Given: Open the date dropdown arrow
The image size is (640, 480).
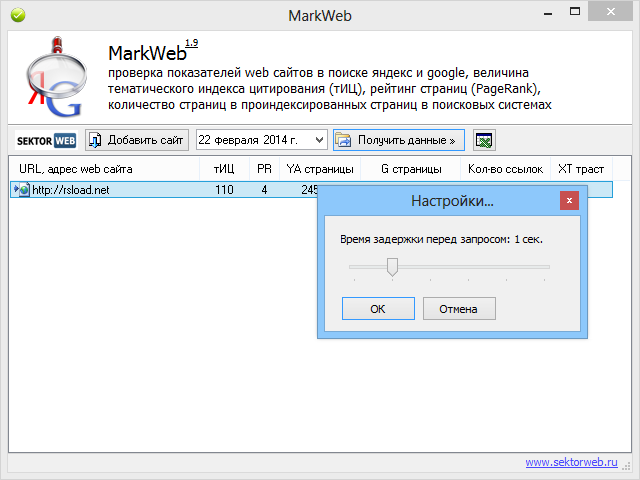Looking at the screenshot, I should [319, 140].
